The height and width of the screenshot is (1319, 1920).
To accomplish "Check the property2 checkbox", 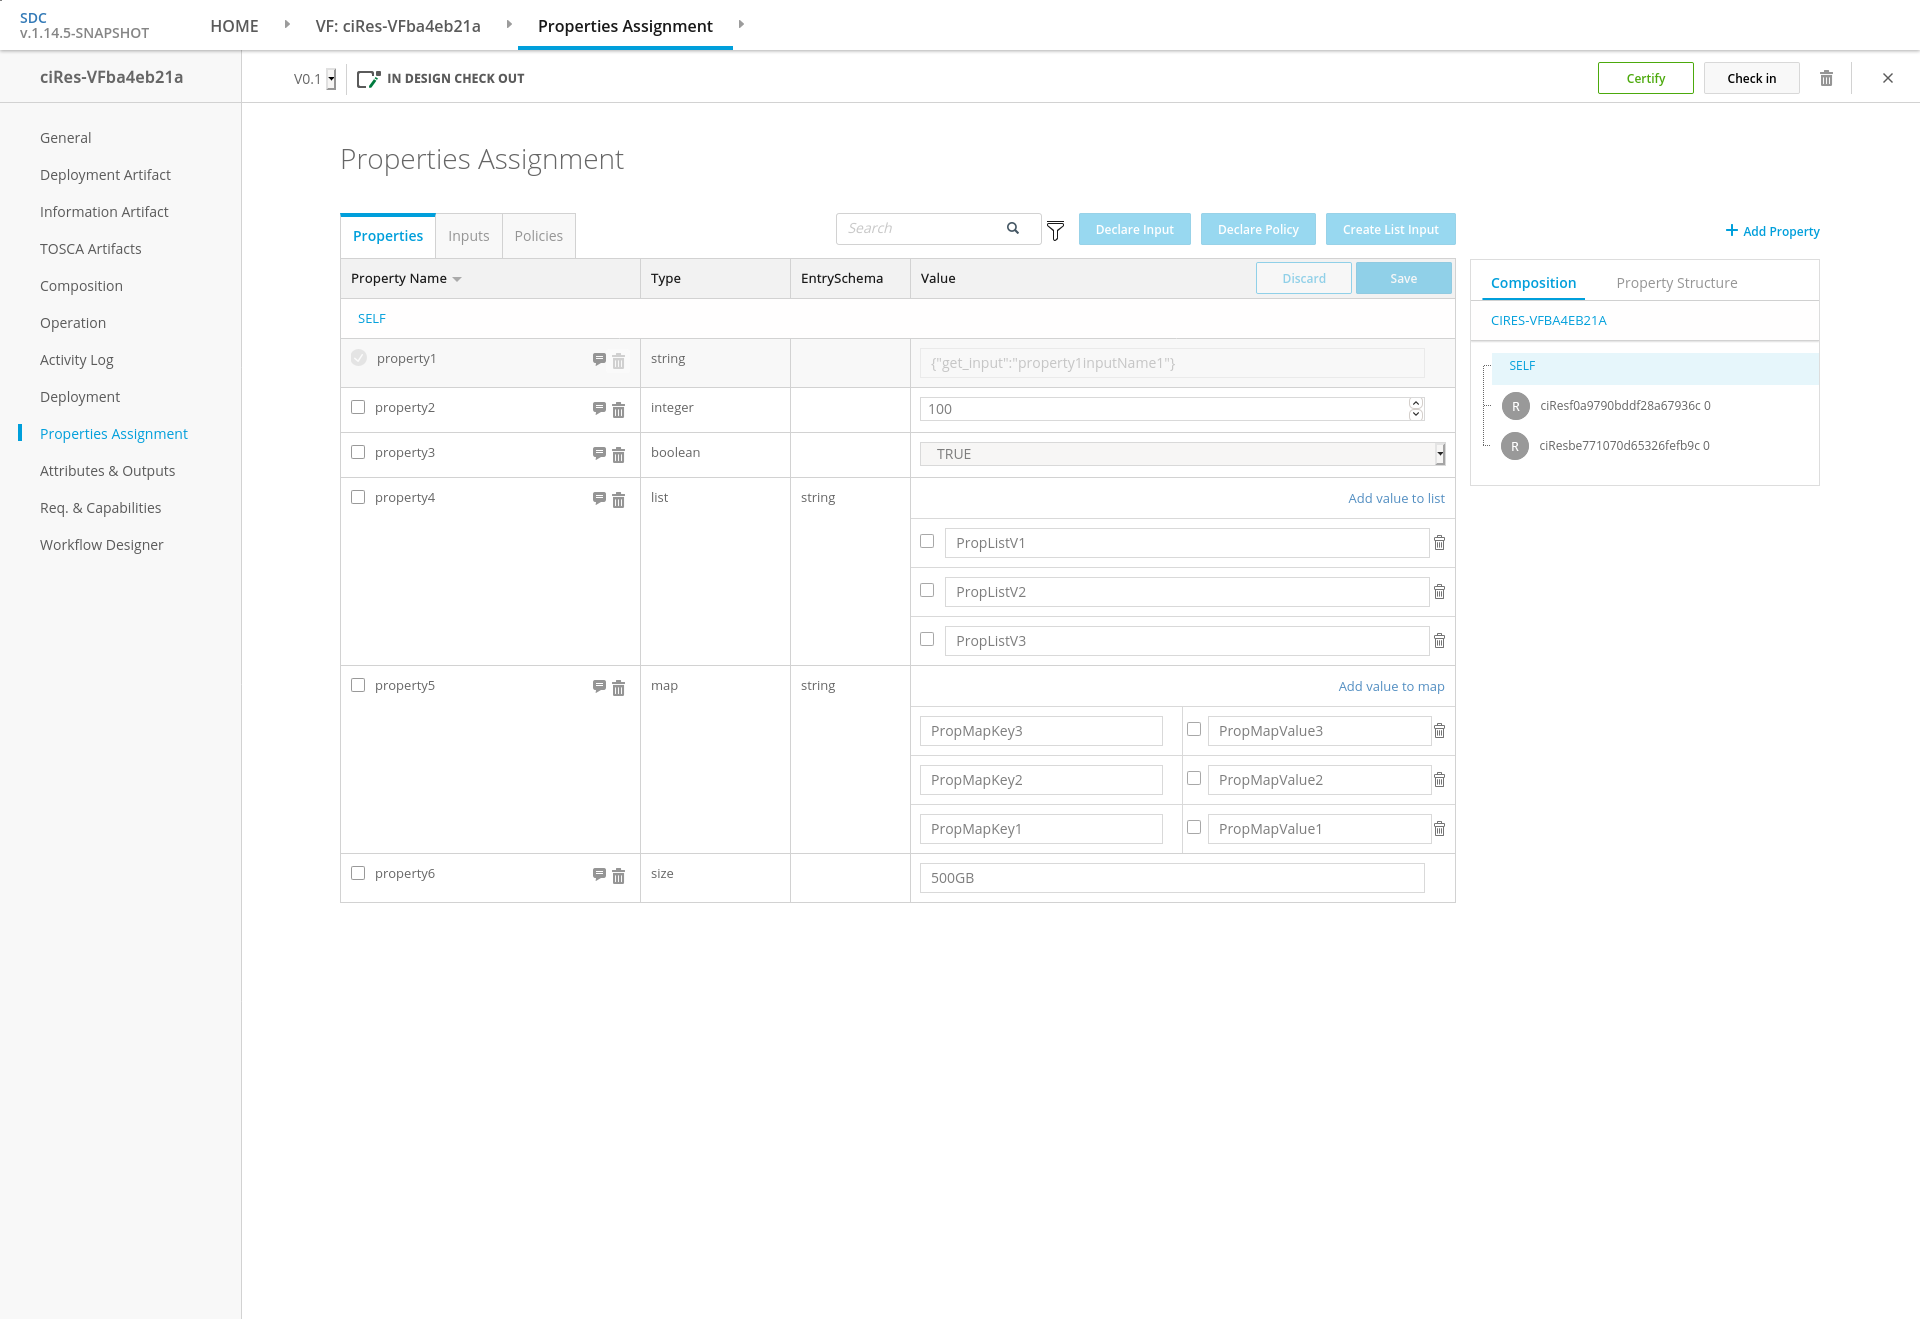I will [358, 407].
